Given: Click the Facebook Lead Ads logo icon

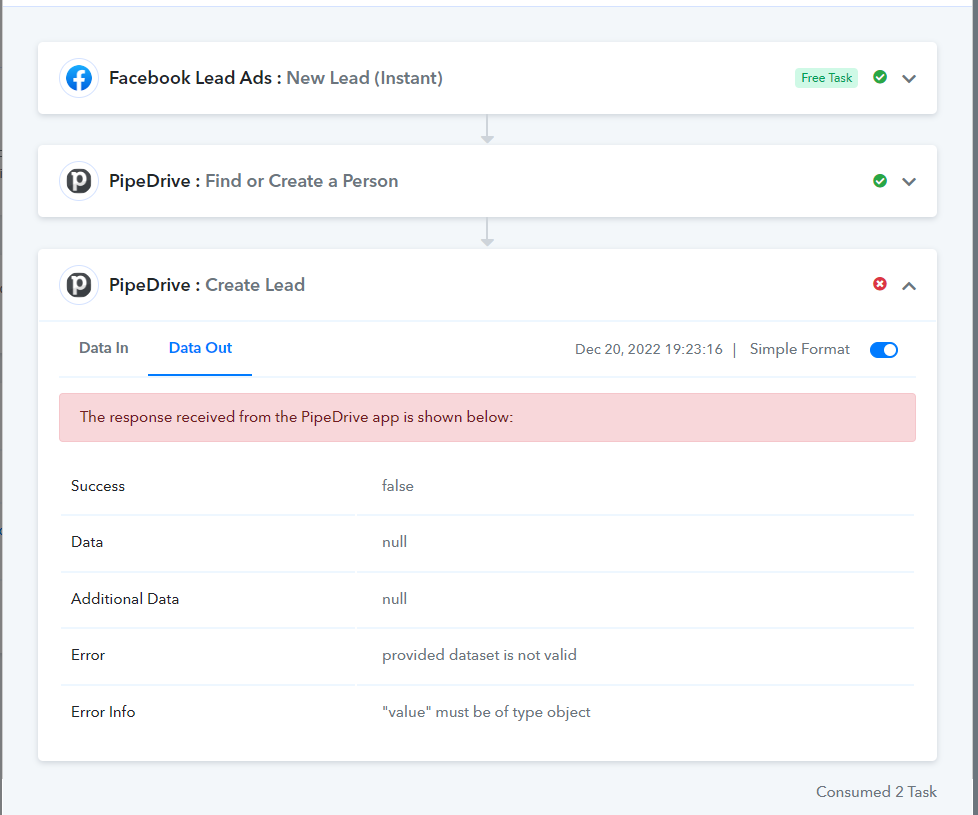Looking at the screenshot, I should (79, 78).
